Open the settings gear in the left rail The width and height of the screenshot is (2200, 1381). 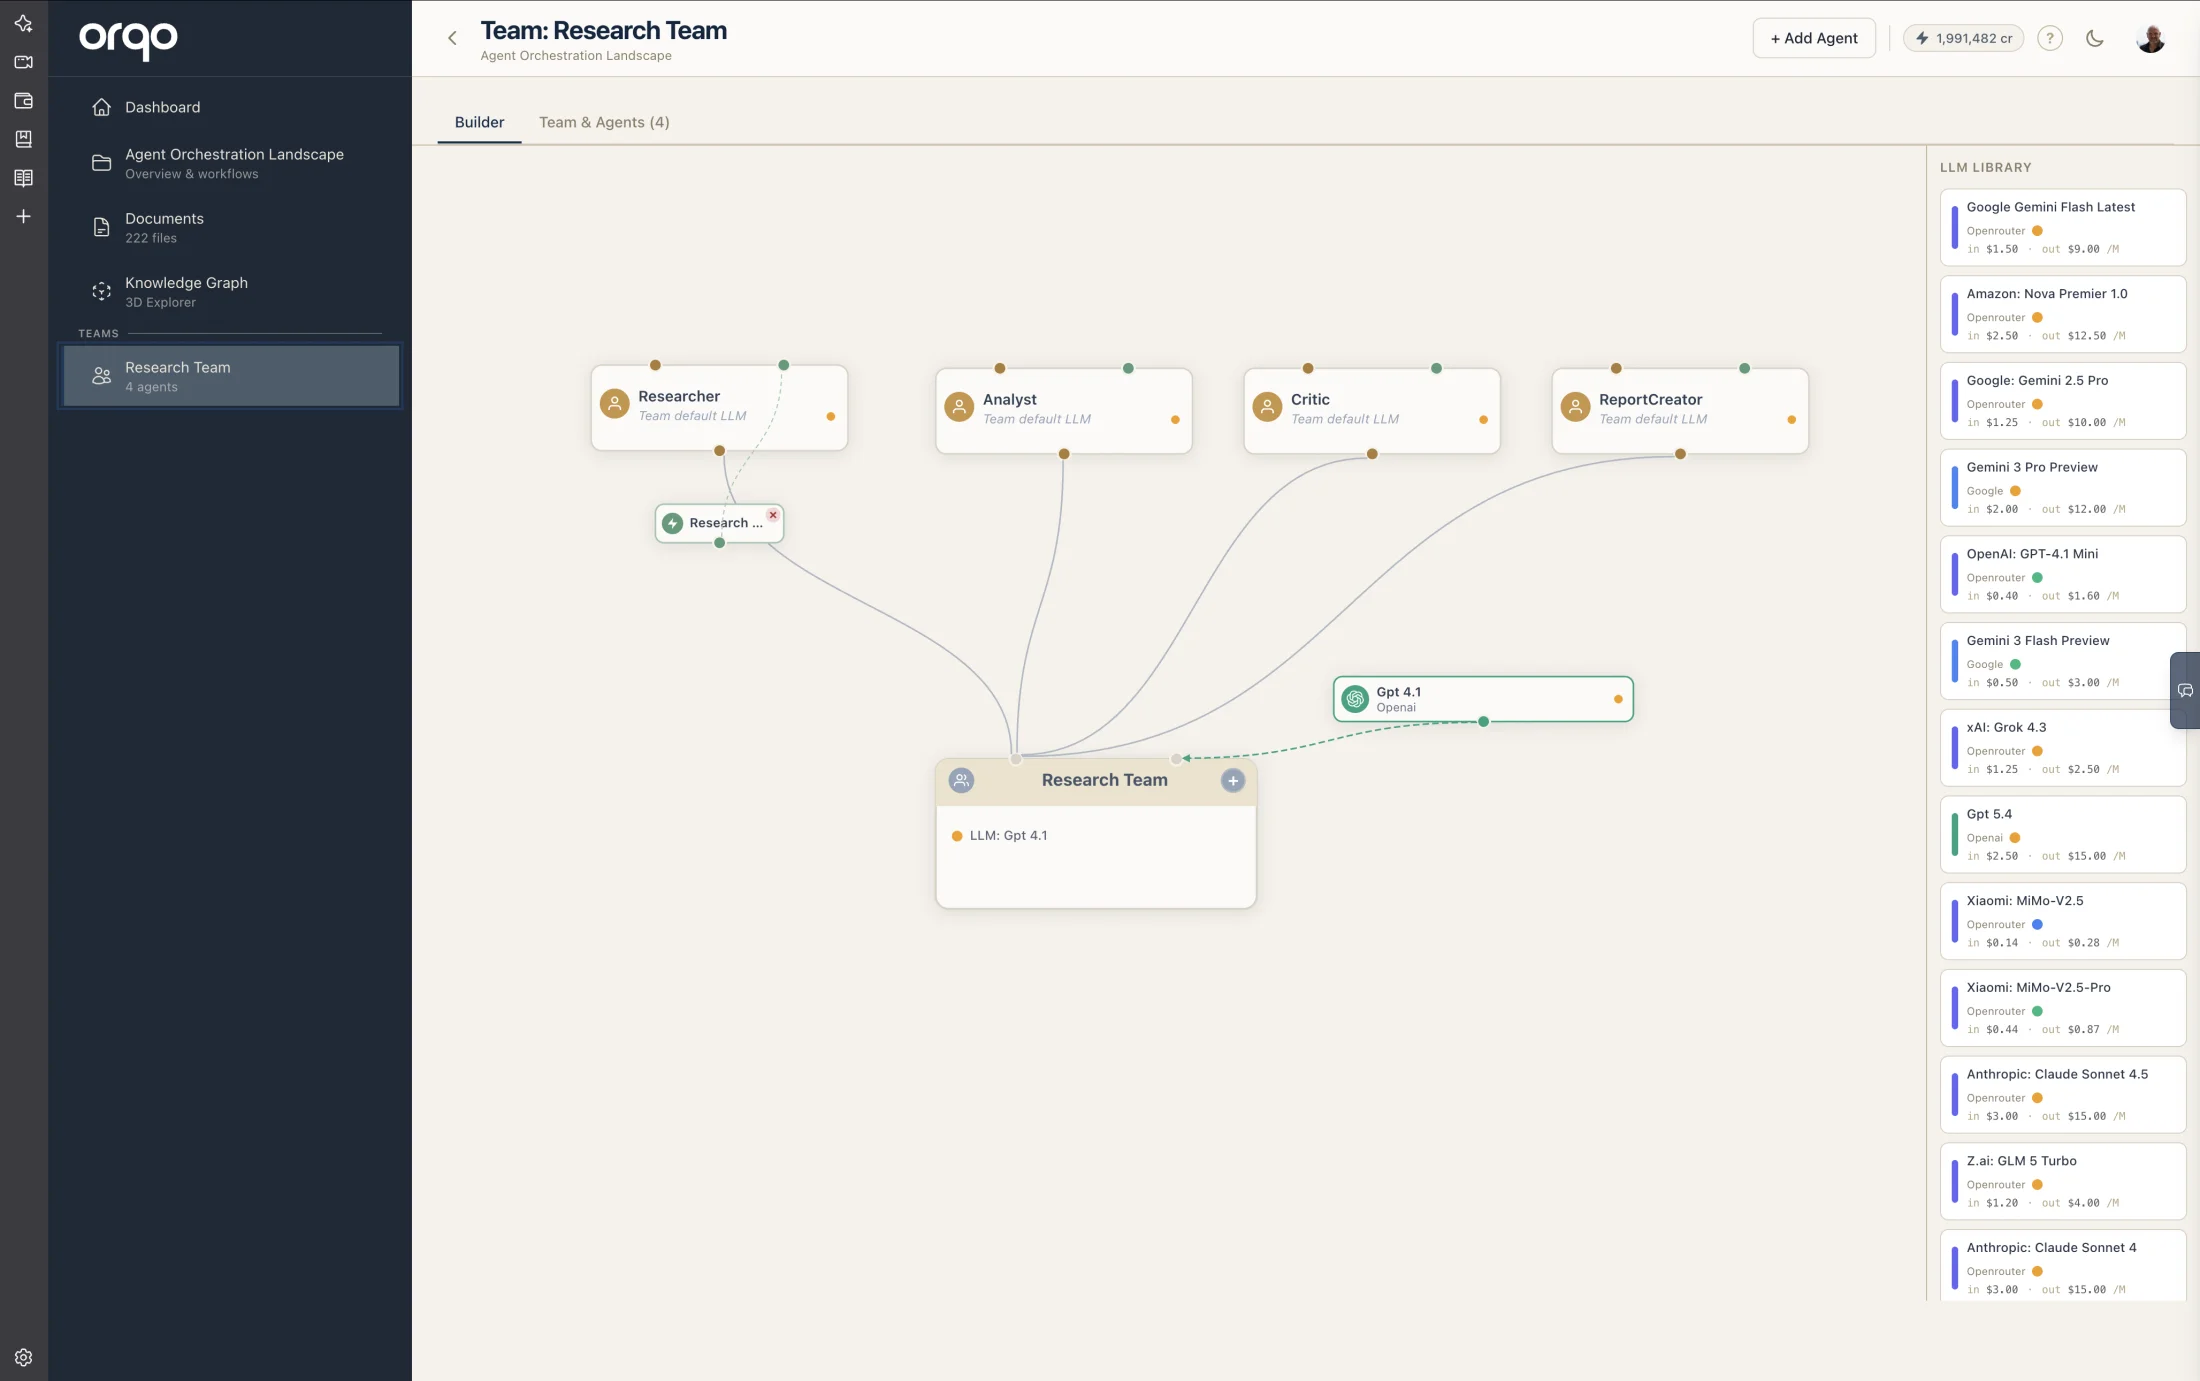click(x=23, y=1357)
